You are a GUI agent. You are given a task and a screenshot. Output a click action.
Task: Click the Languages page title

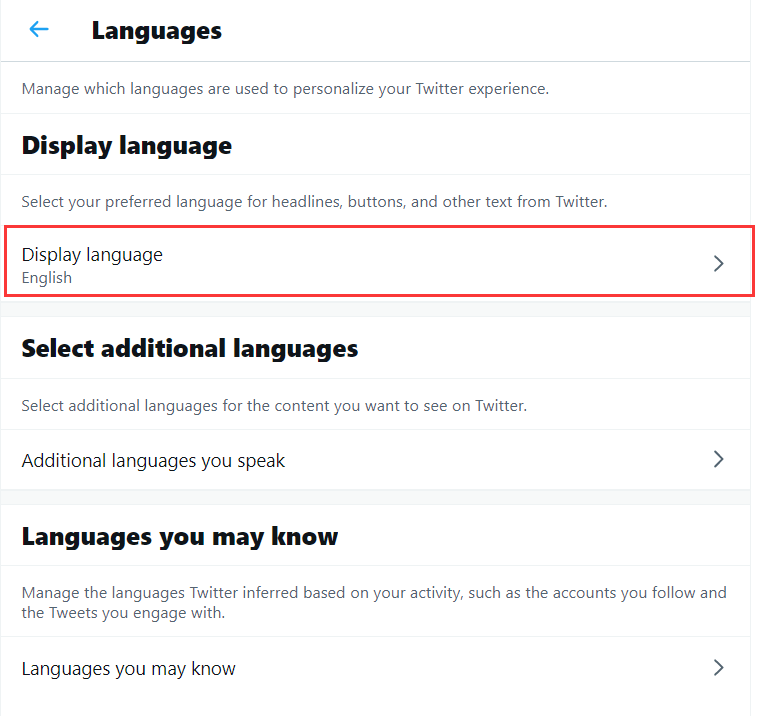(x=157, y=32)
